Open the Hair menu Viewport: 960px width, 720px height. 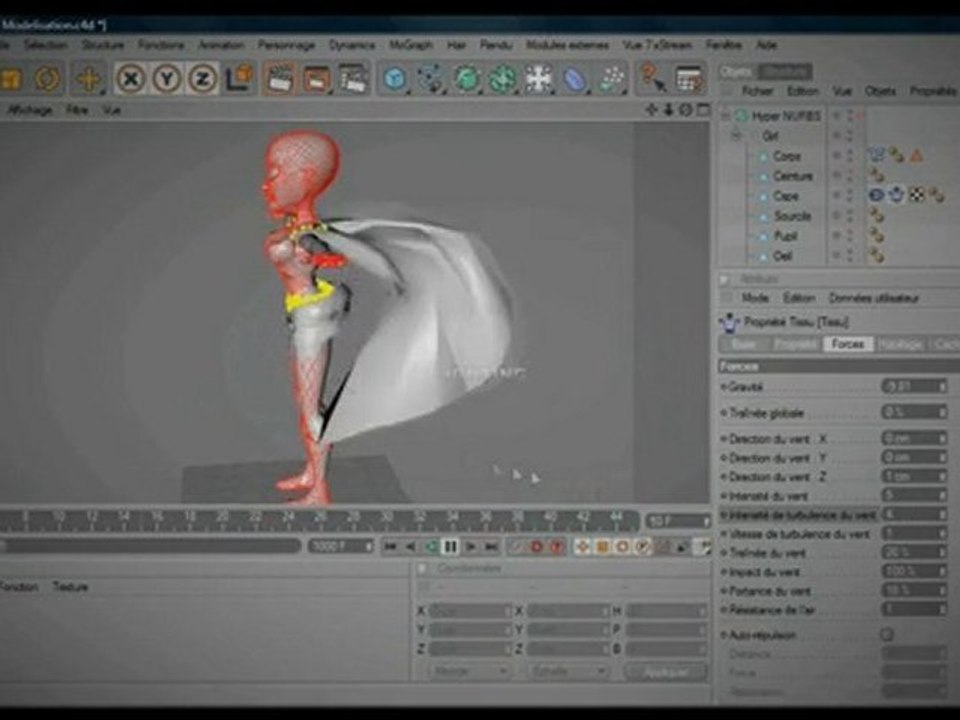click(x=457, y=45)
